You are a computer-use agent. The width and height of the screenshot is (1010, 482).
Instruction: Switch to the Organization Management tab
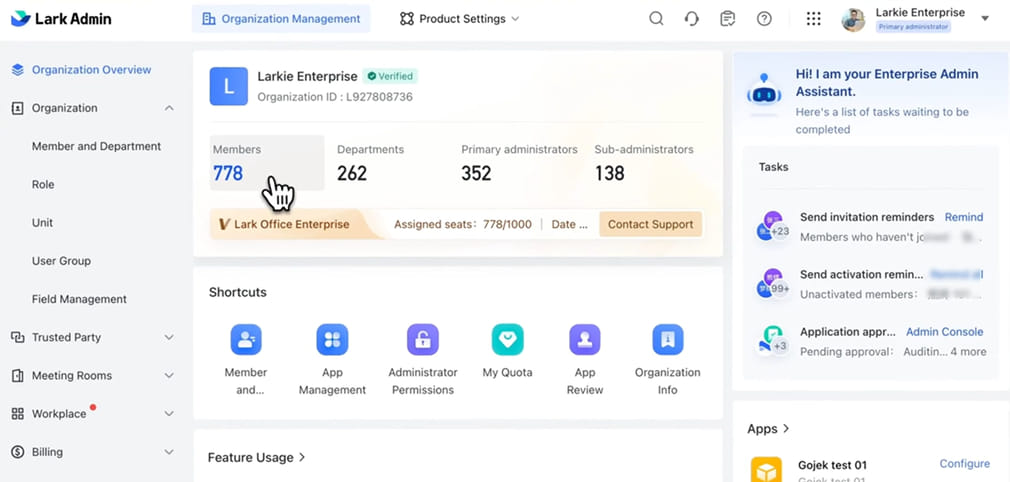[281, 19]
